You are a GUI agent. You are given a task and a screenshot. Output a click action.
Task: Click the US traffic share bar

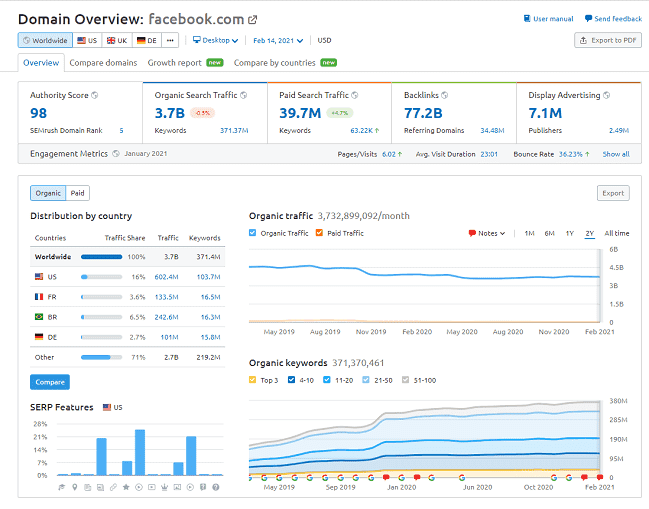point(101,277)
